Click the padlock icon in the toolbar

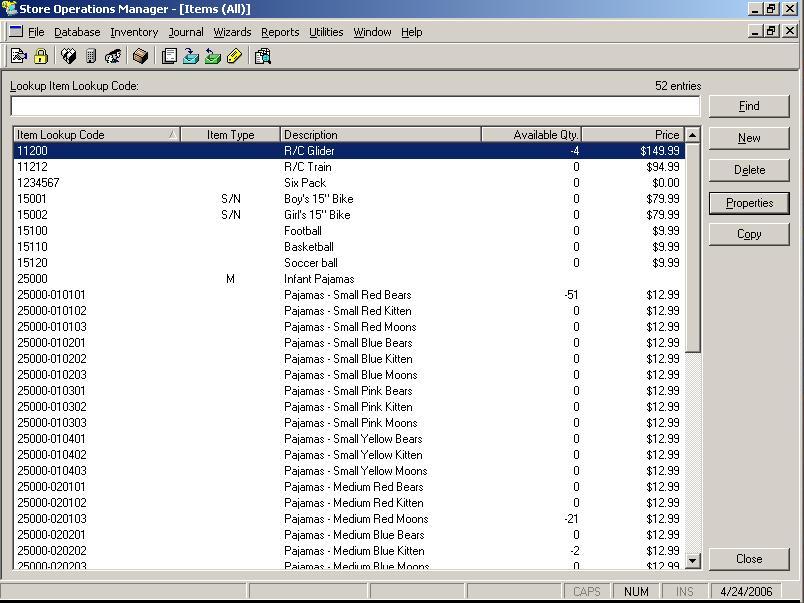point(41,57)
